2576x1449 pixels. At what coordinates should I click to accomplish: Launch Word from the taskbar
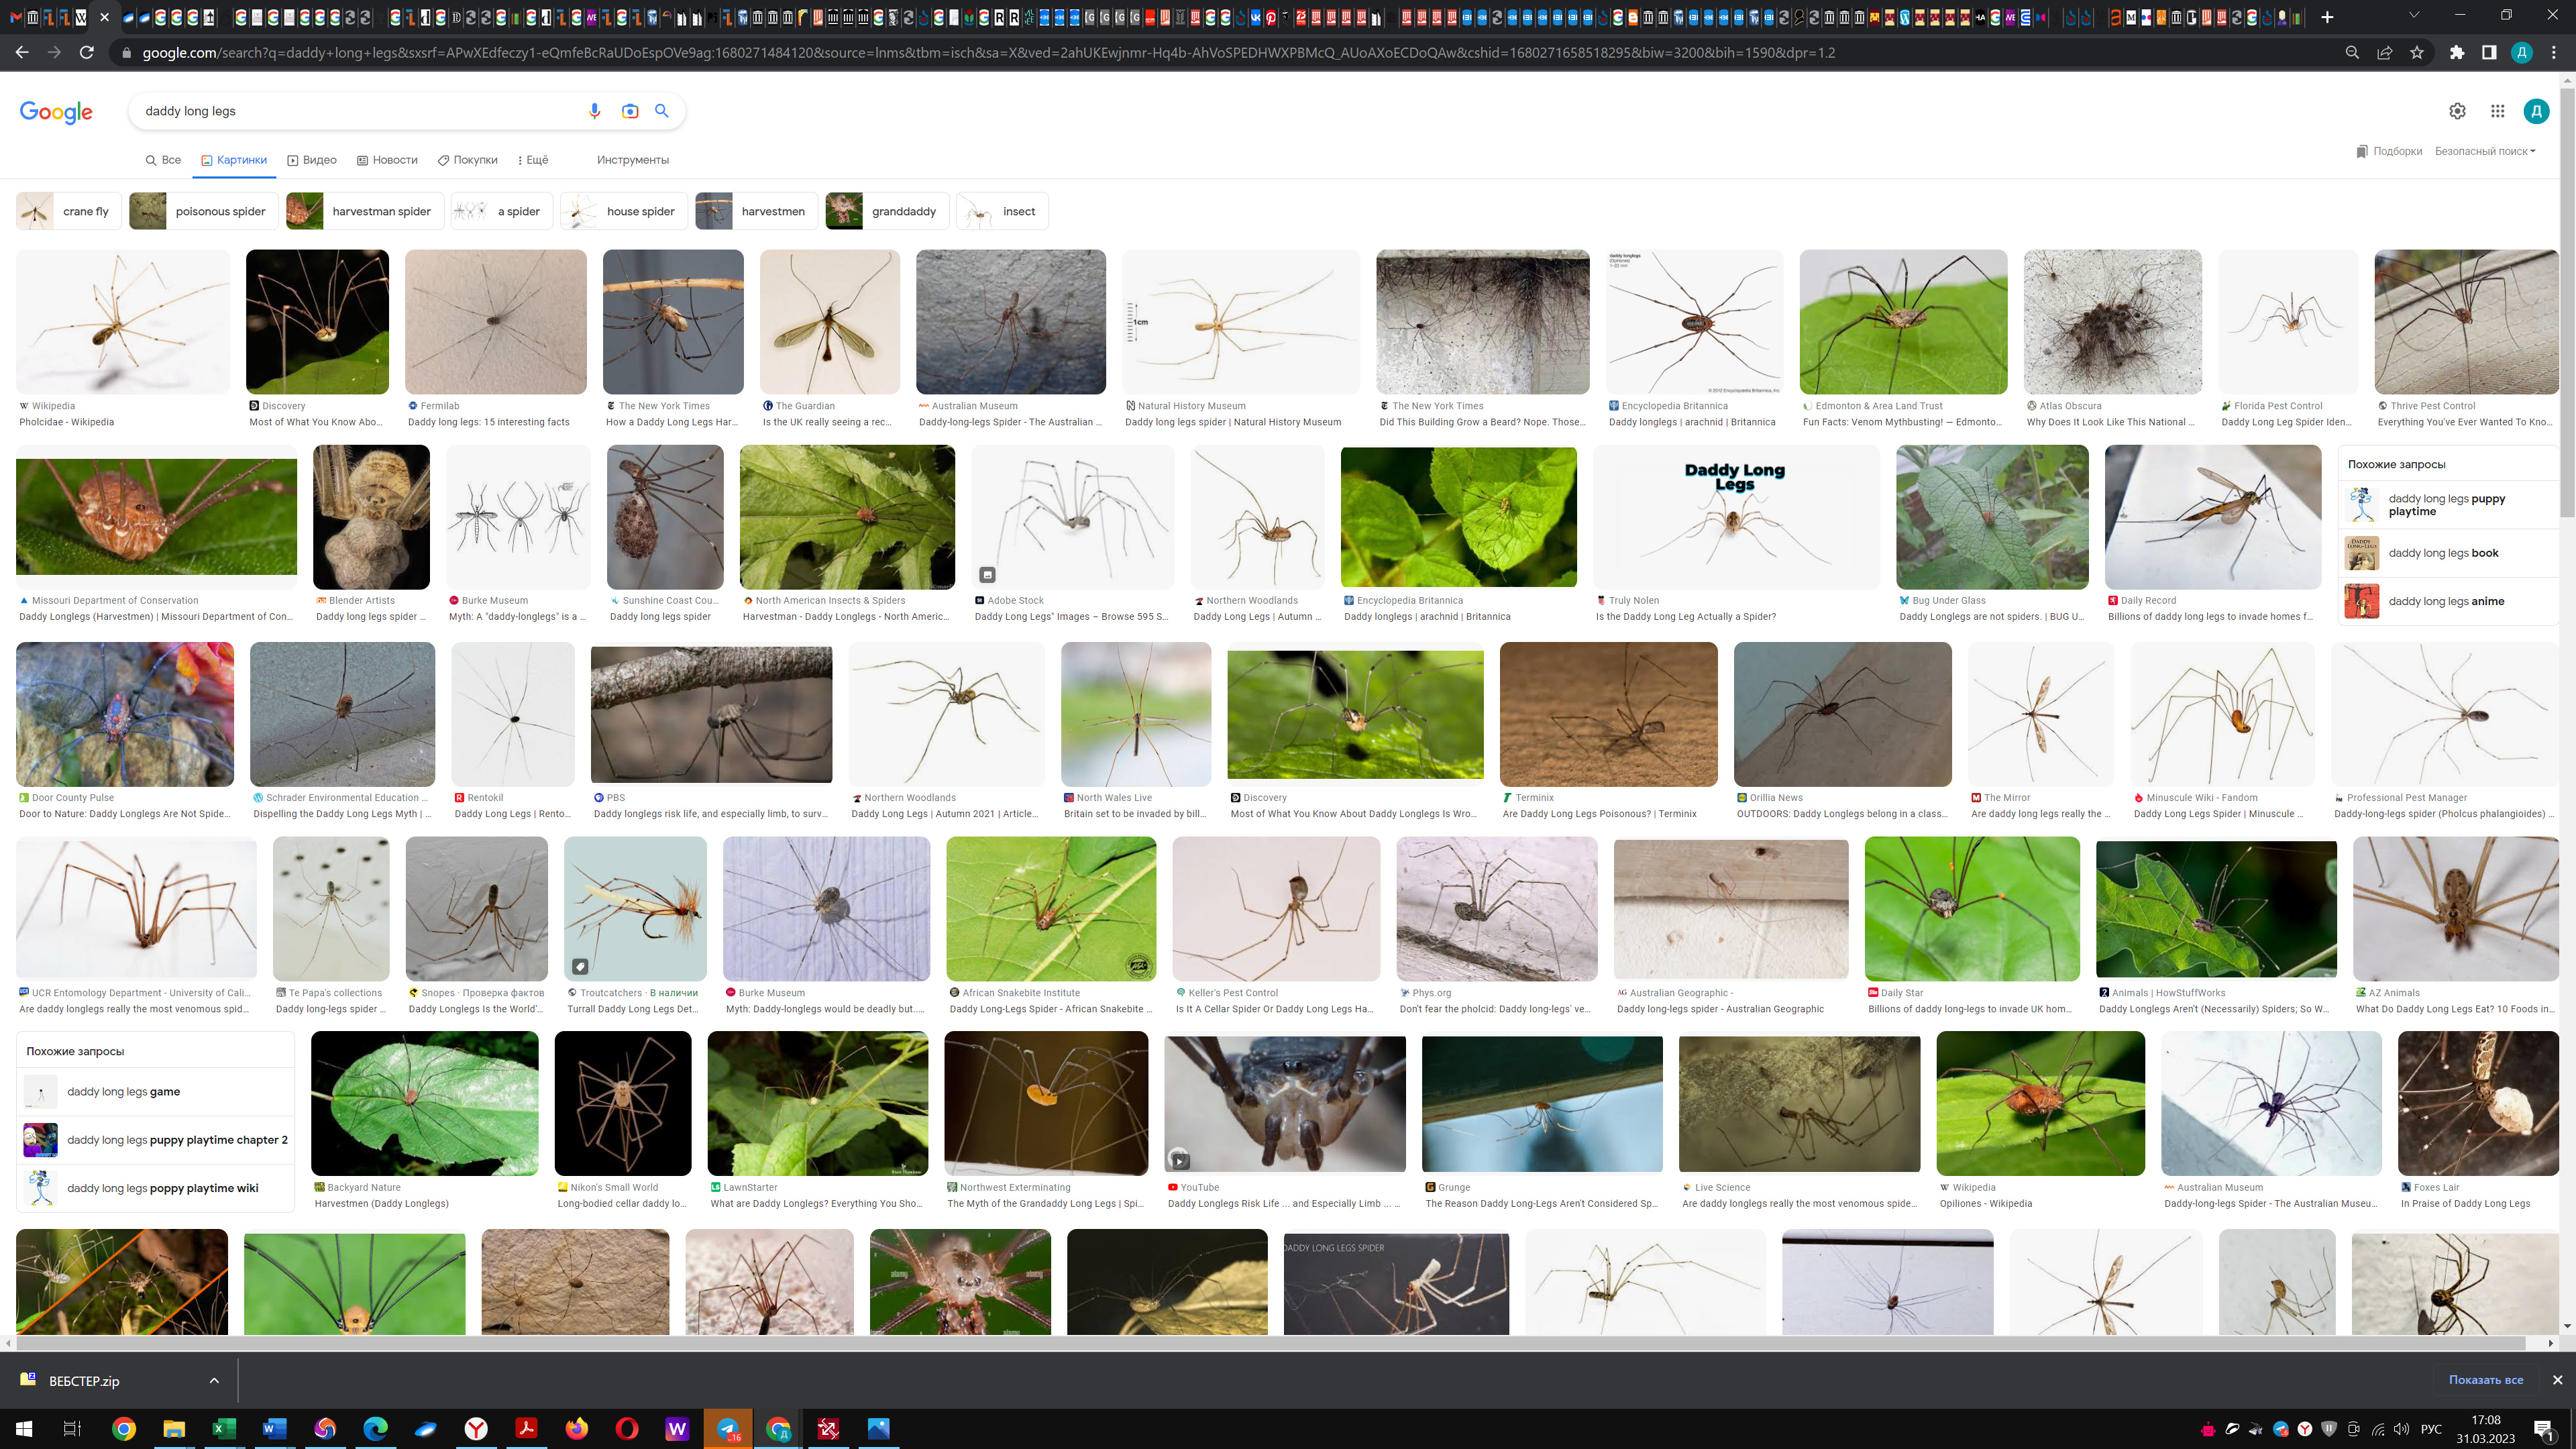coord(275,1428)
